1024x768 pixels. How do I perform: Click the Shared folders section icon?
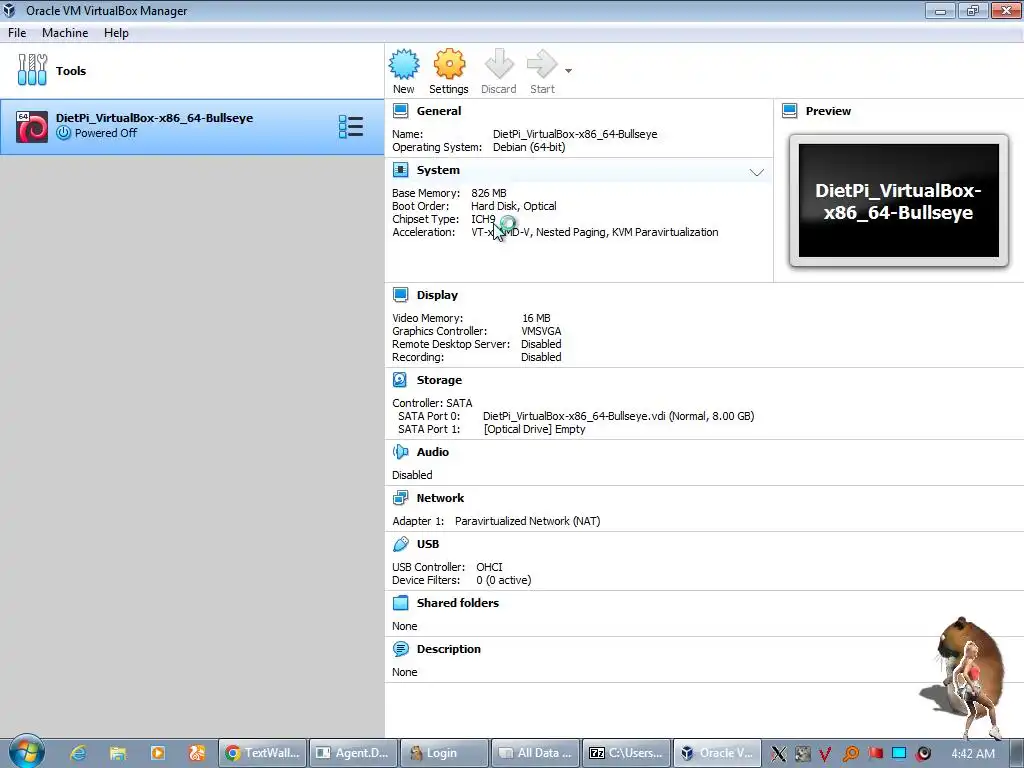pyautogui.click(x=400, y=603)
